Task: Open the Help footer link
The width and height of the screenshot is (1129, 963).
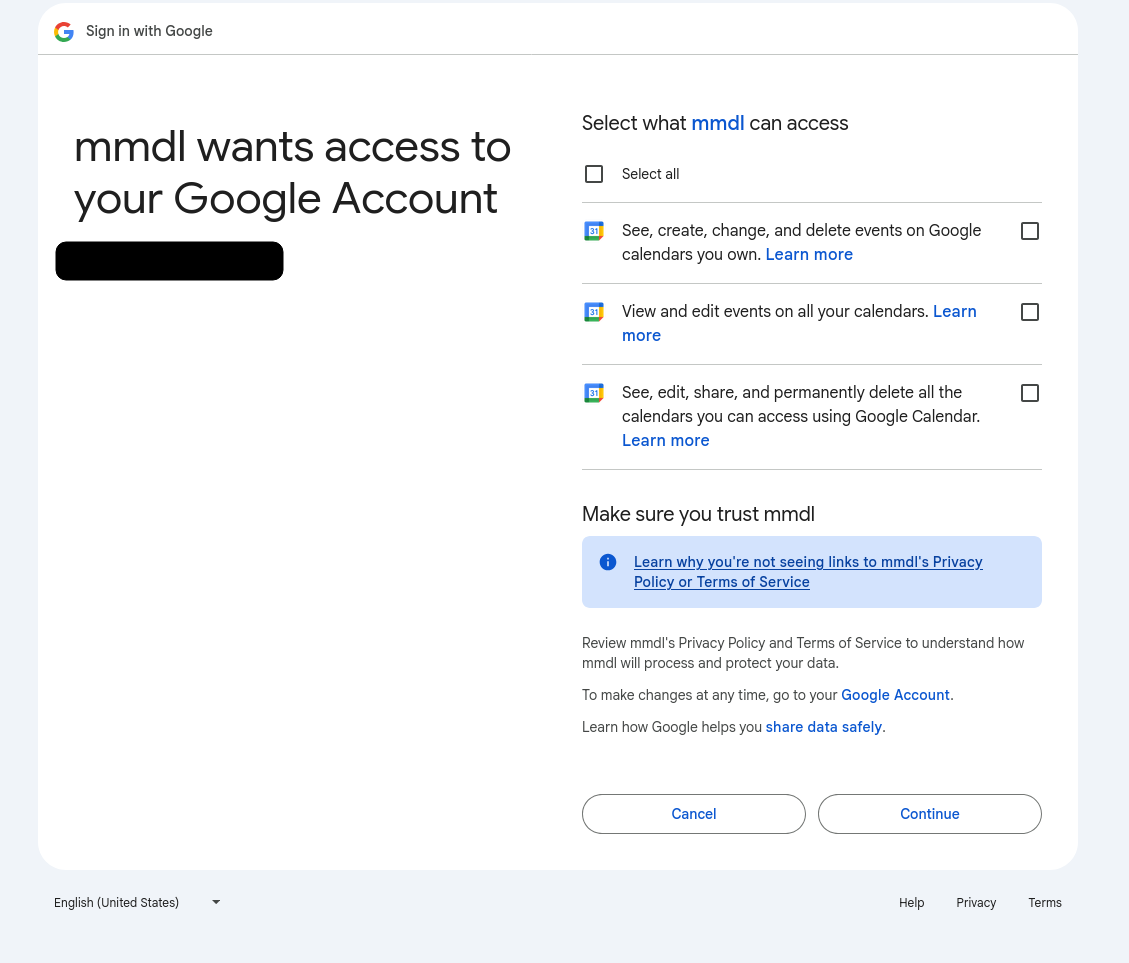Action: 912,902
